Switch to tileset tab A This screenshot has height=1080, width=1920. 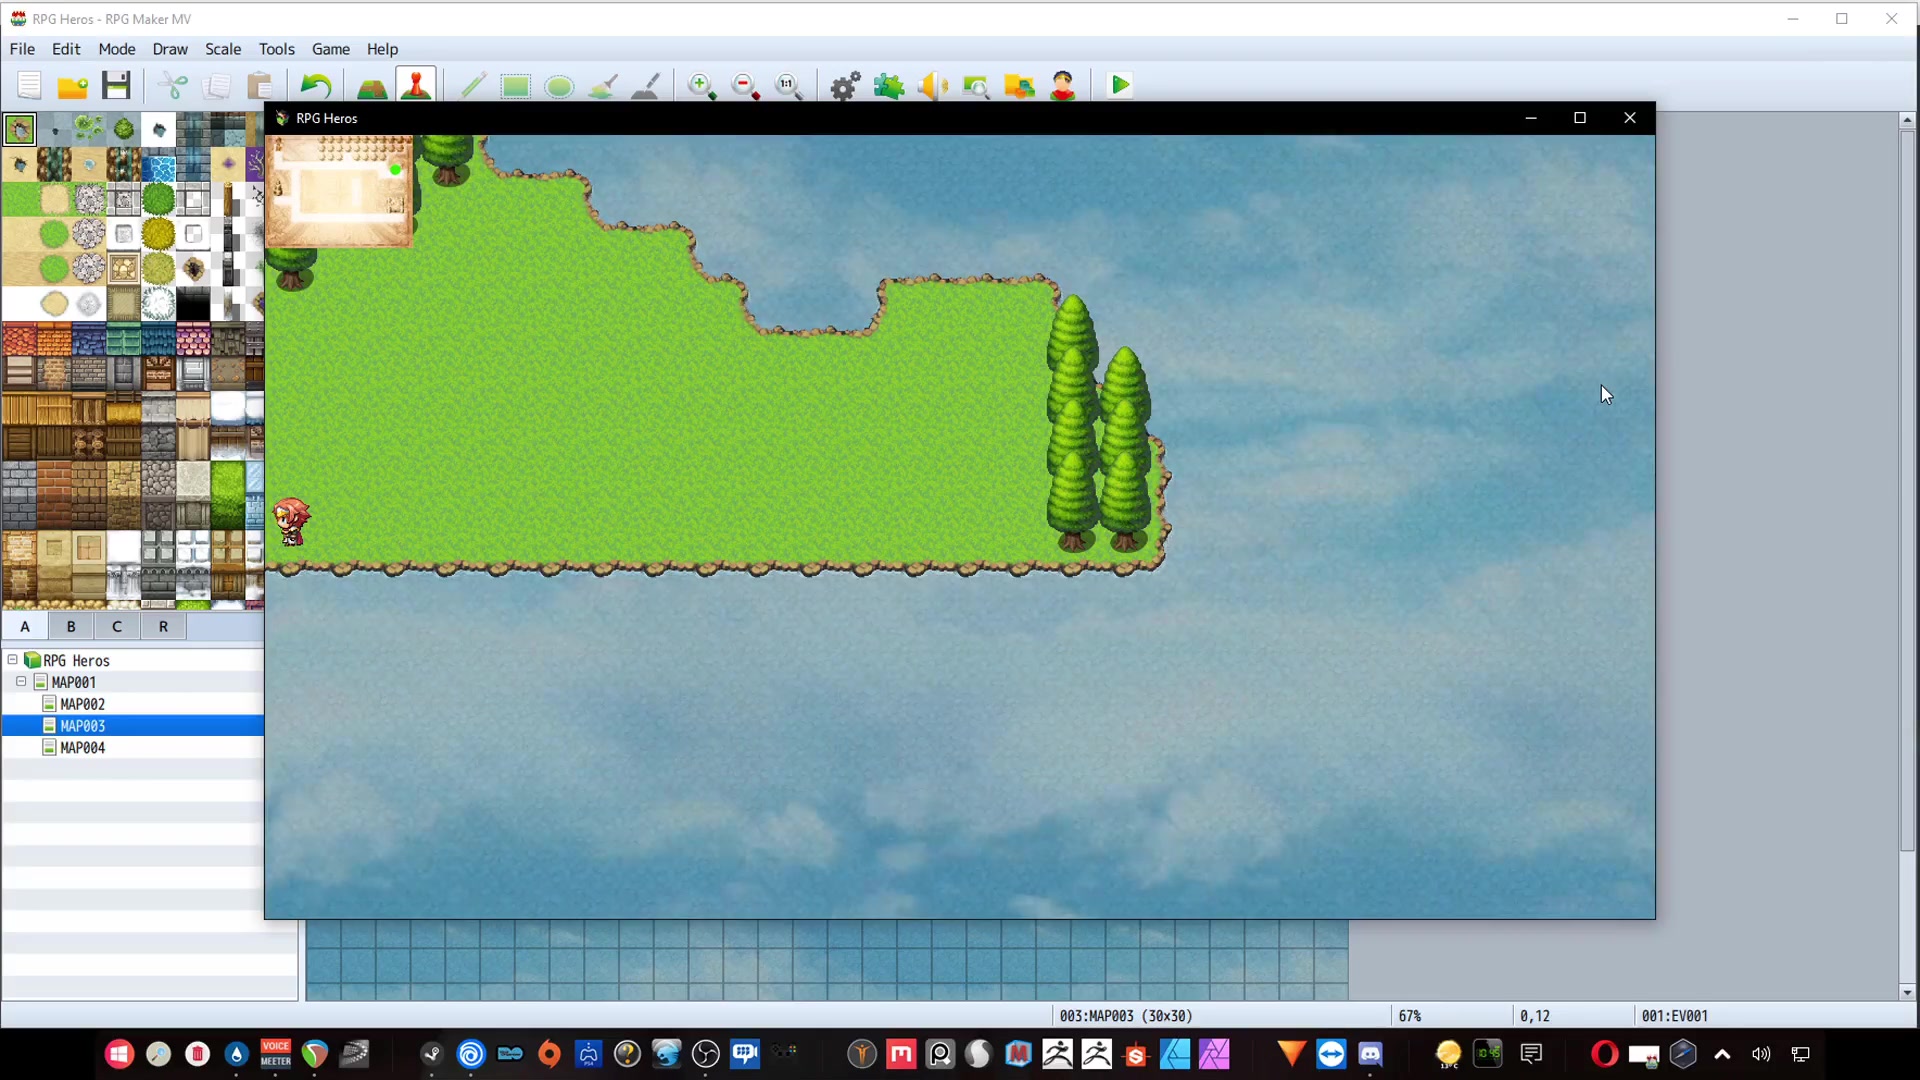pyautogui.click(x=25, y=627)
